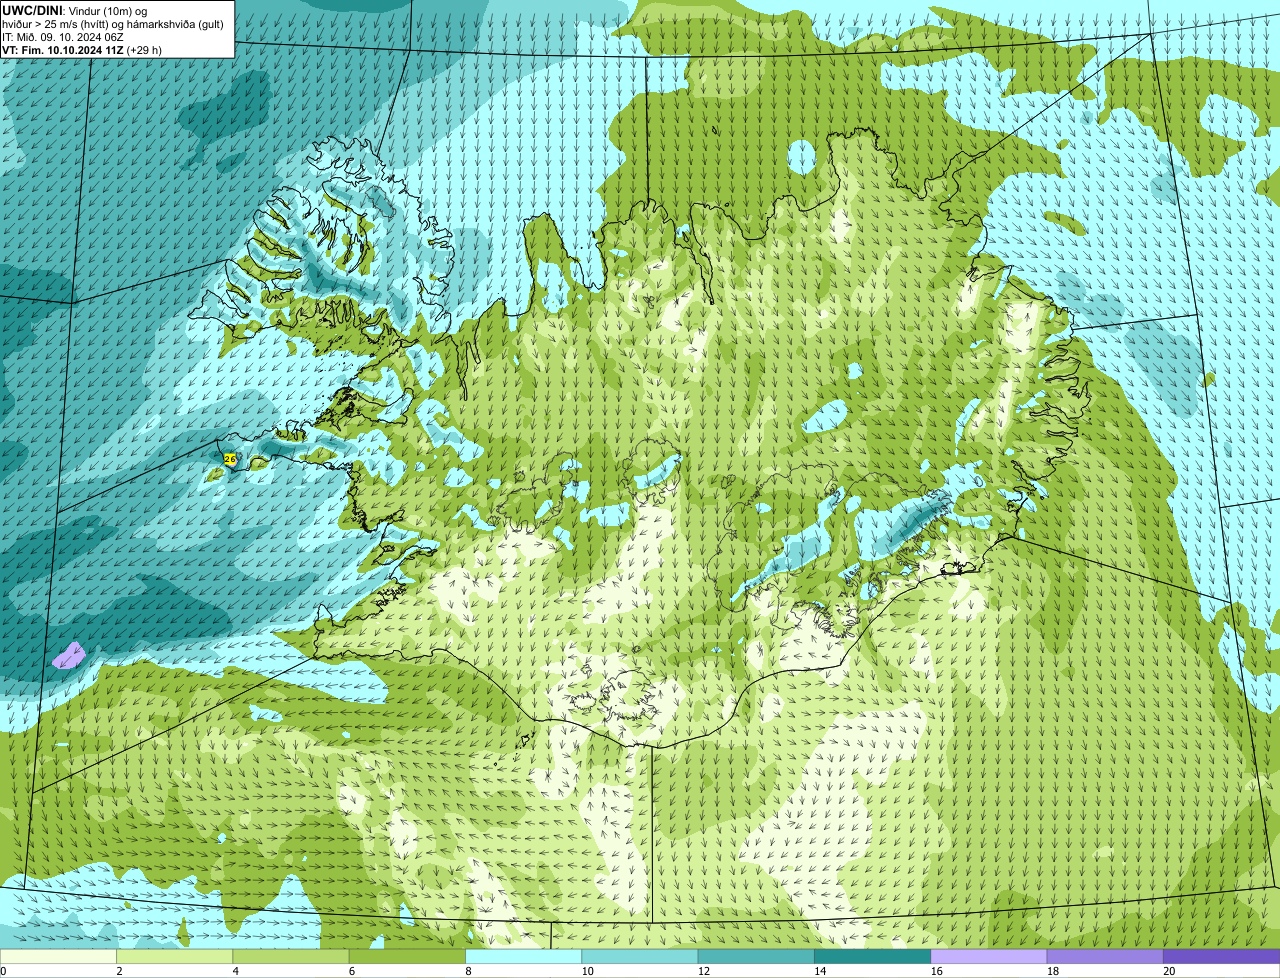1280x978 pixels.
Task: Click the legend scale label '20'
Action: point(1169,971)
